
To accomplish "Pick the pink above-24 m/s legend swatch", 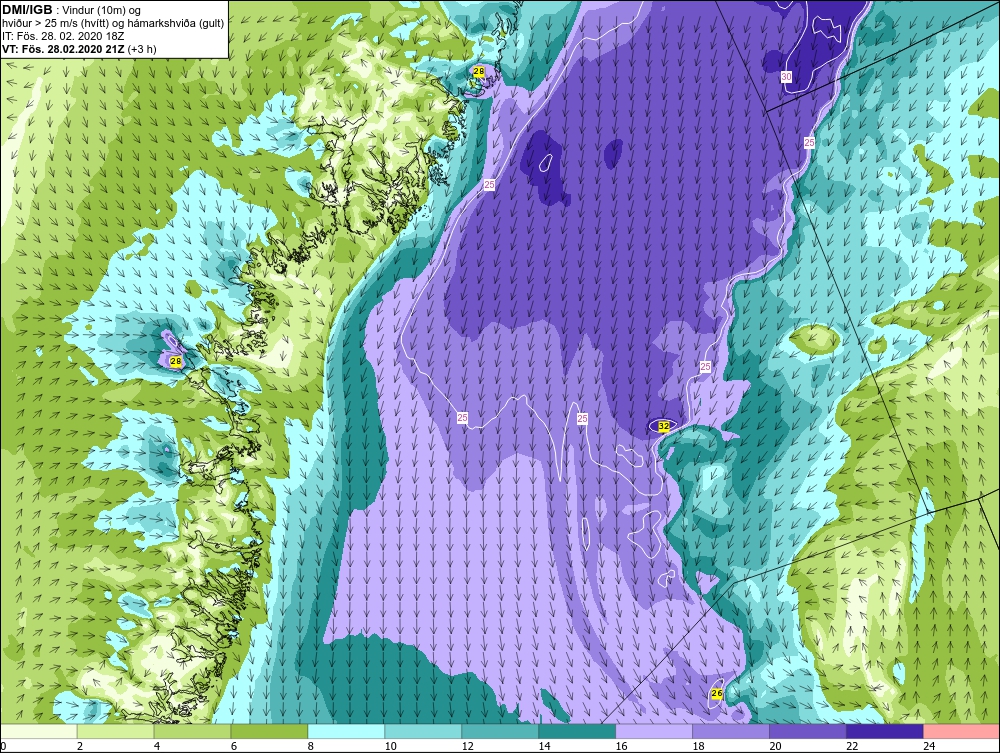I will tap(962, 731).
